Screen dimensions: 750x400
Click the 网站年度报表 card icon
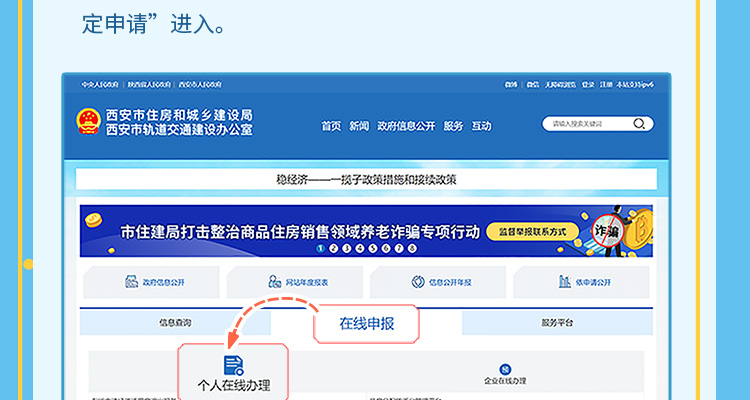tap(275, 282)
